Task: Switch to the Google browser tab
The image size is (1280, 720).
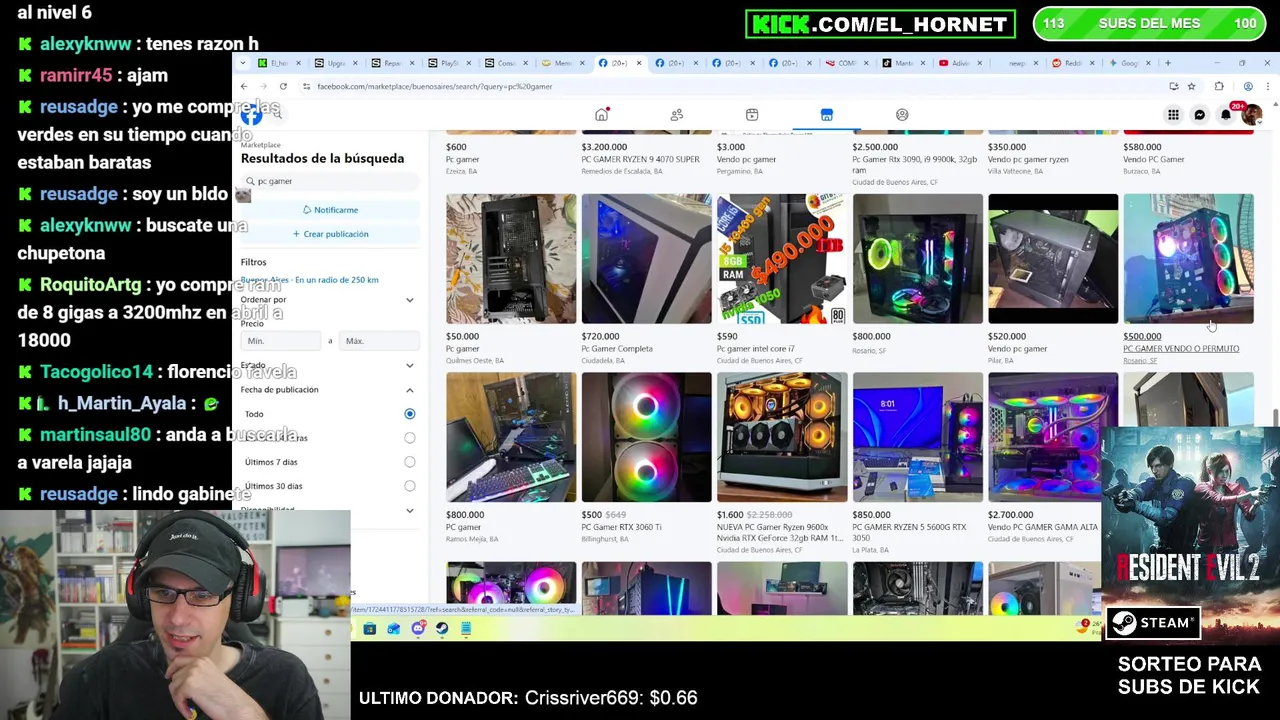Action: click(1128, 63)
